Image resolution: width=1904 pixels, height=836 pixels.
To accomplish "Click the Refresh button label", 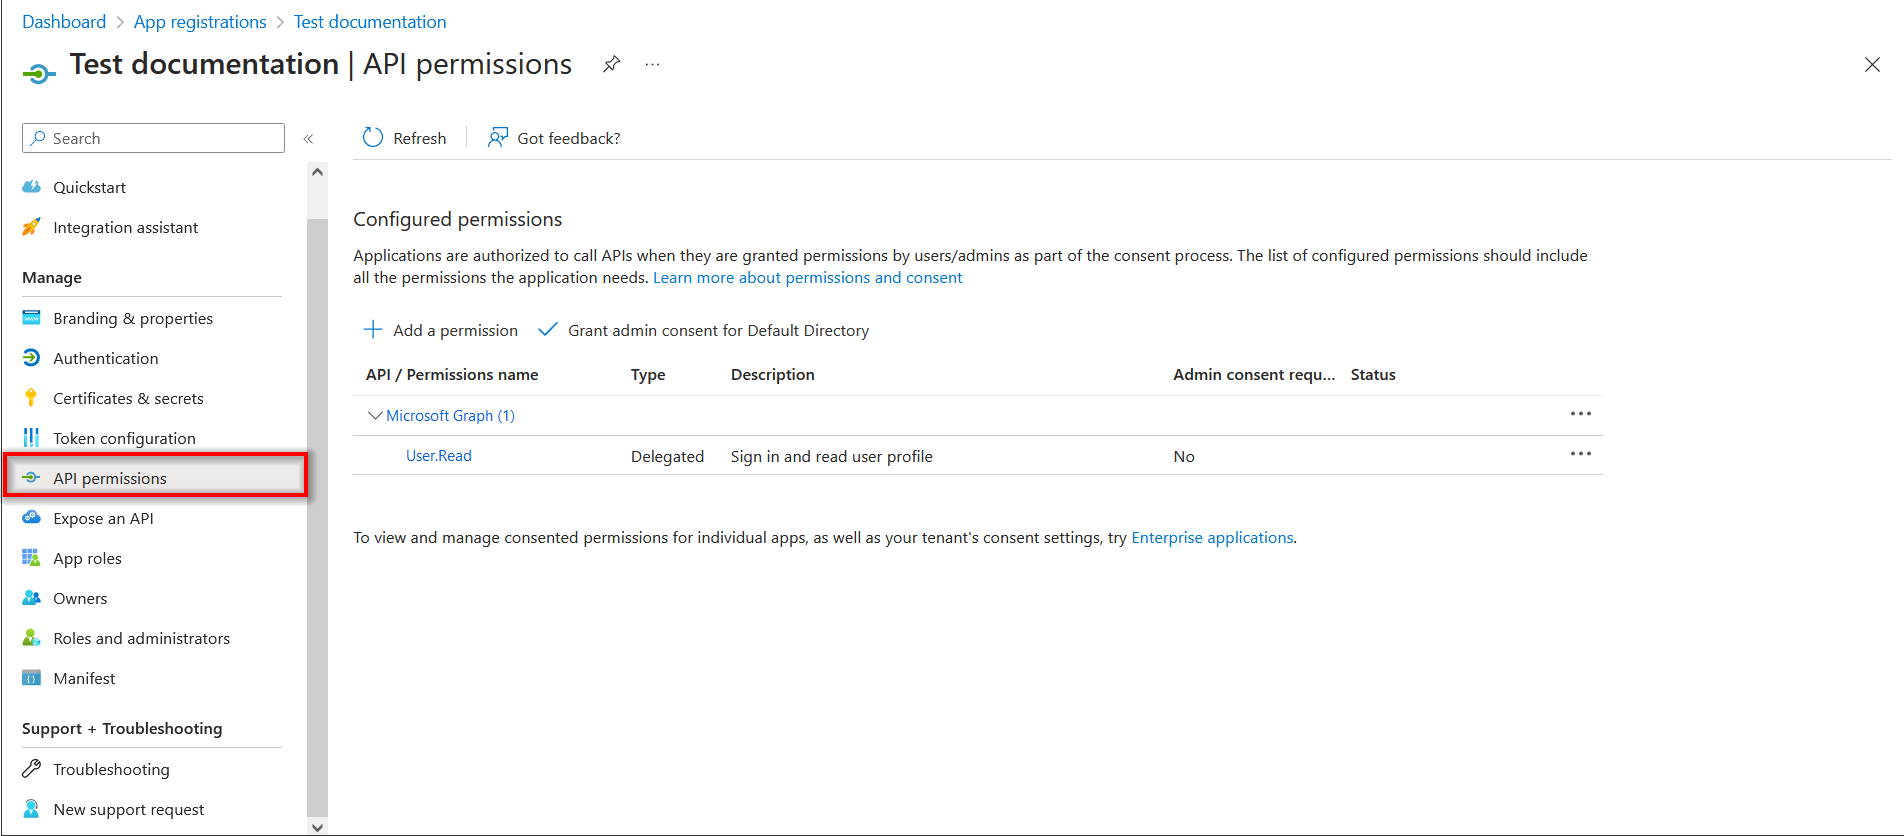I will (419, 138).
